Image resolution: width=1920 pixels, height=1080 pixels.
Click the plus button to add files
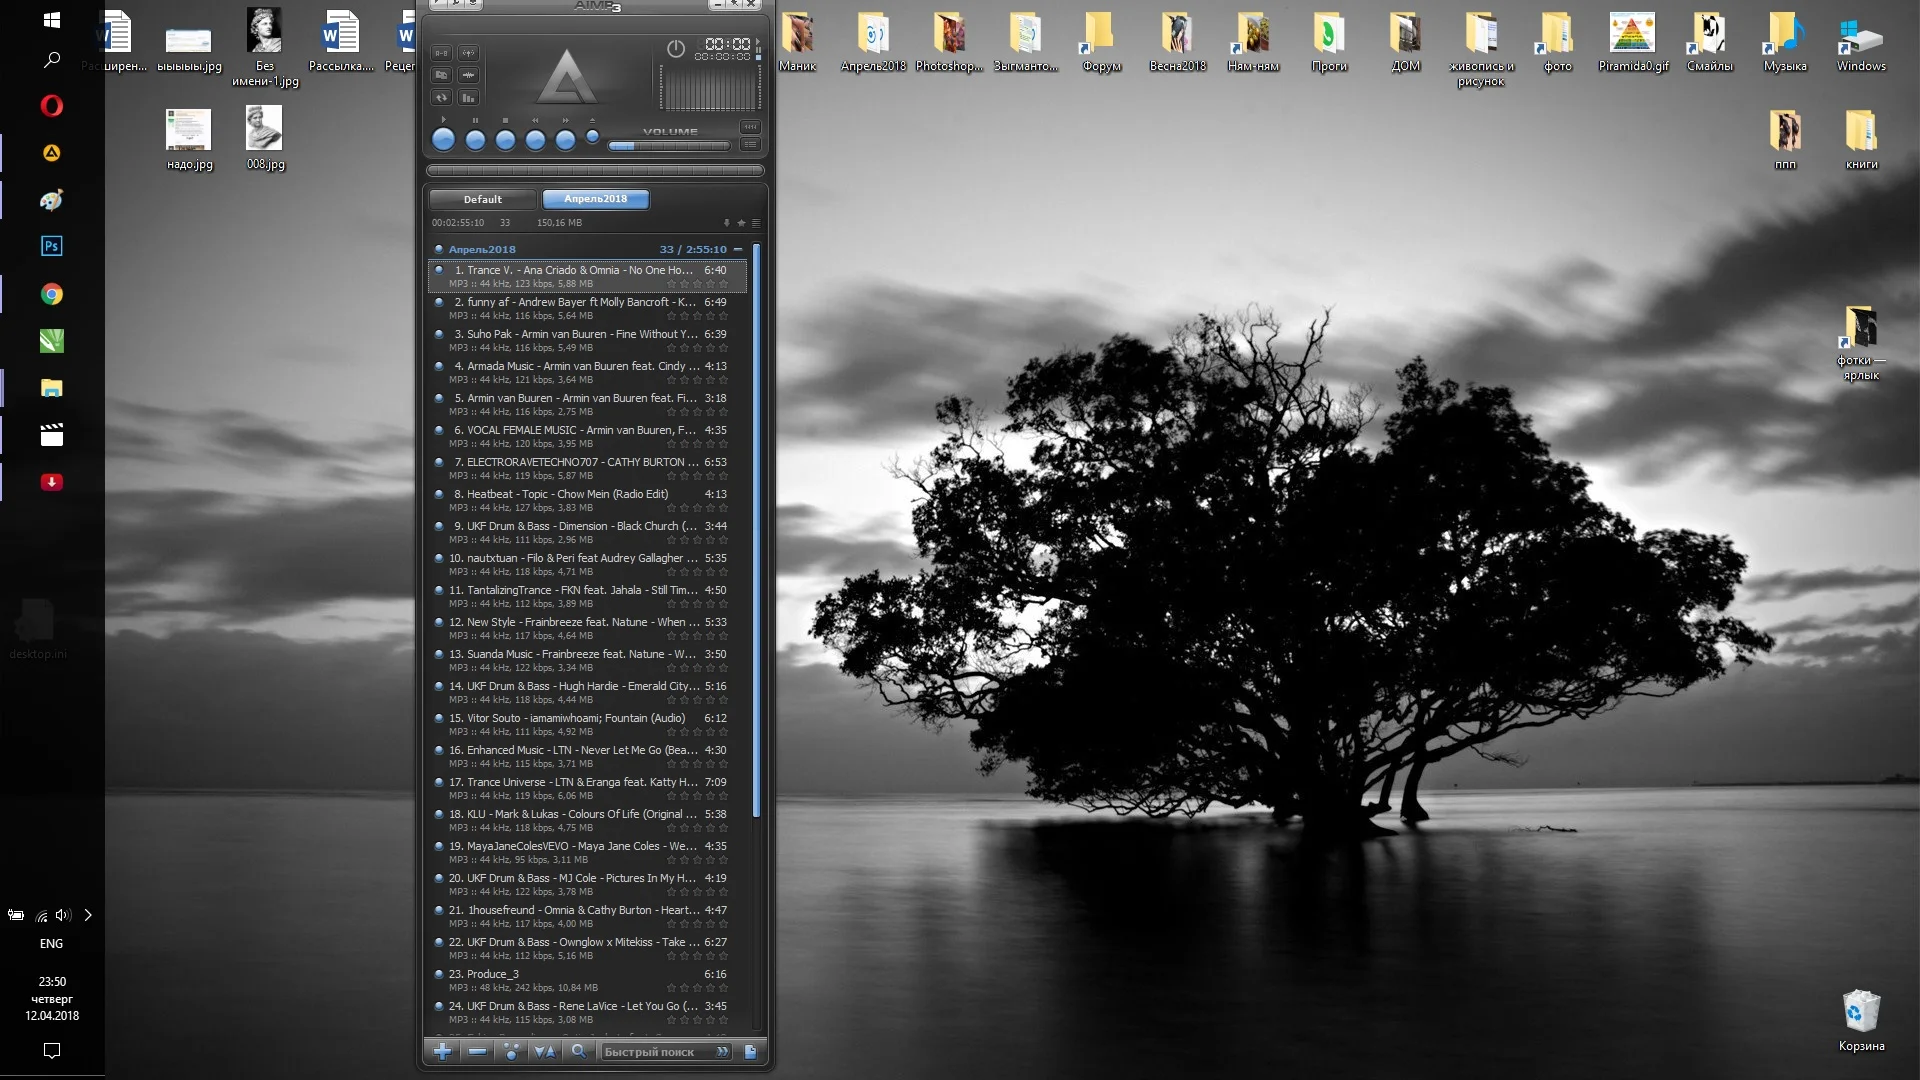[442, 1051]
